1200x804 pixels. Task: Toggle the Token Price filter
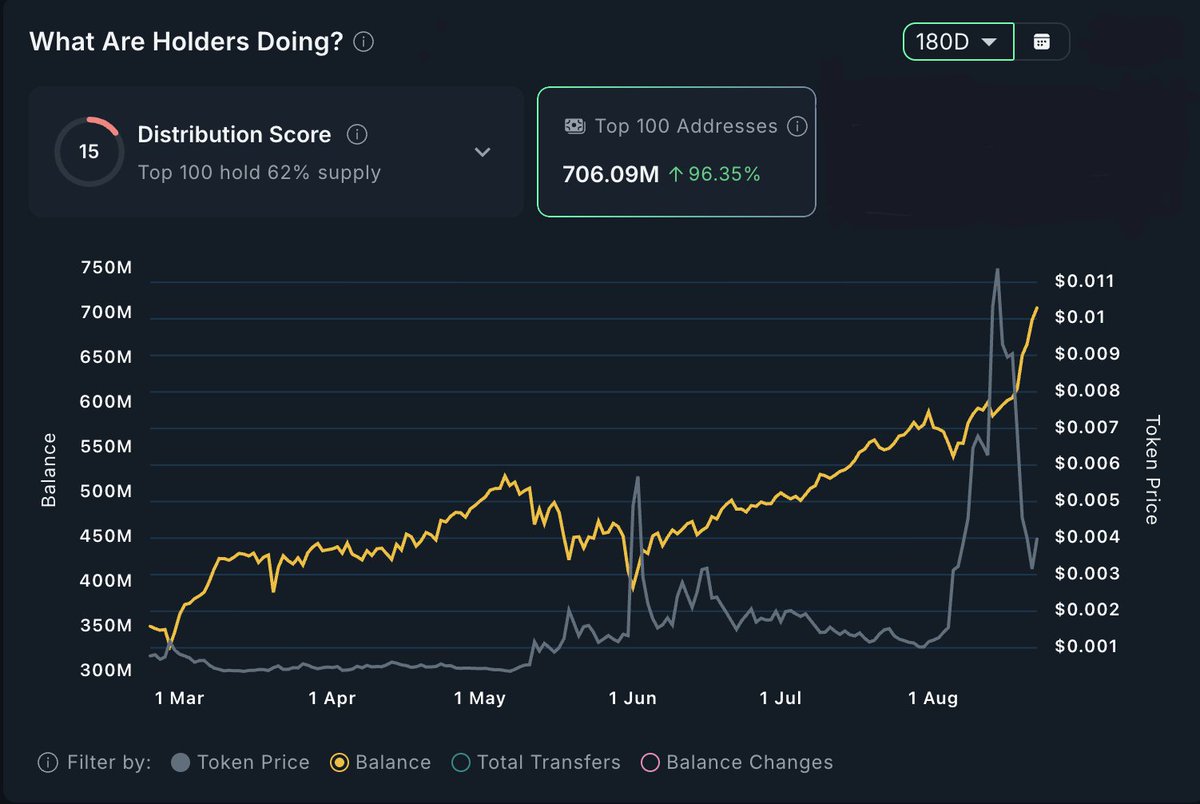(x=240, y=762)
